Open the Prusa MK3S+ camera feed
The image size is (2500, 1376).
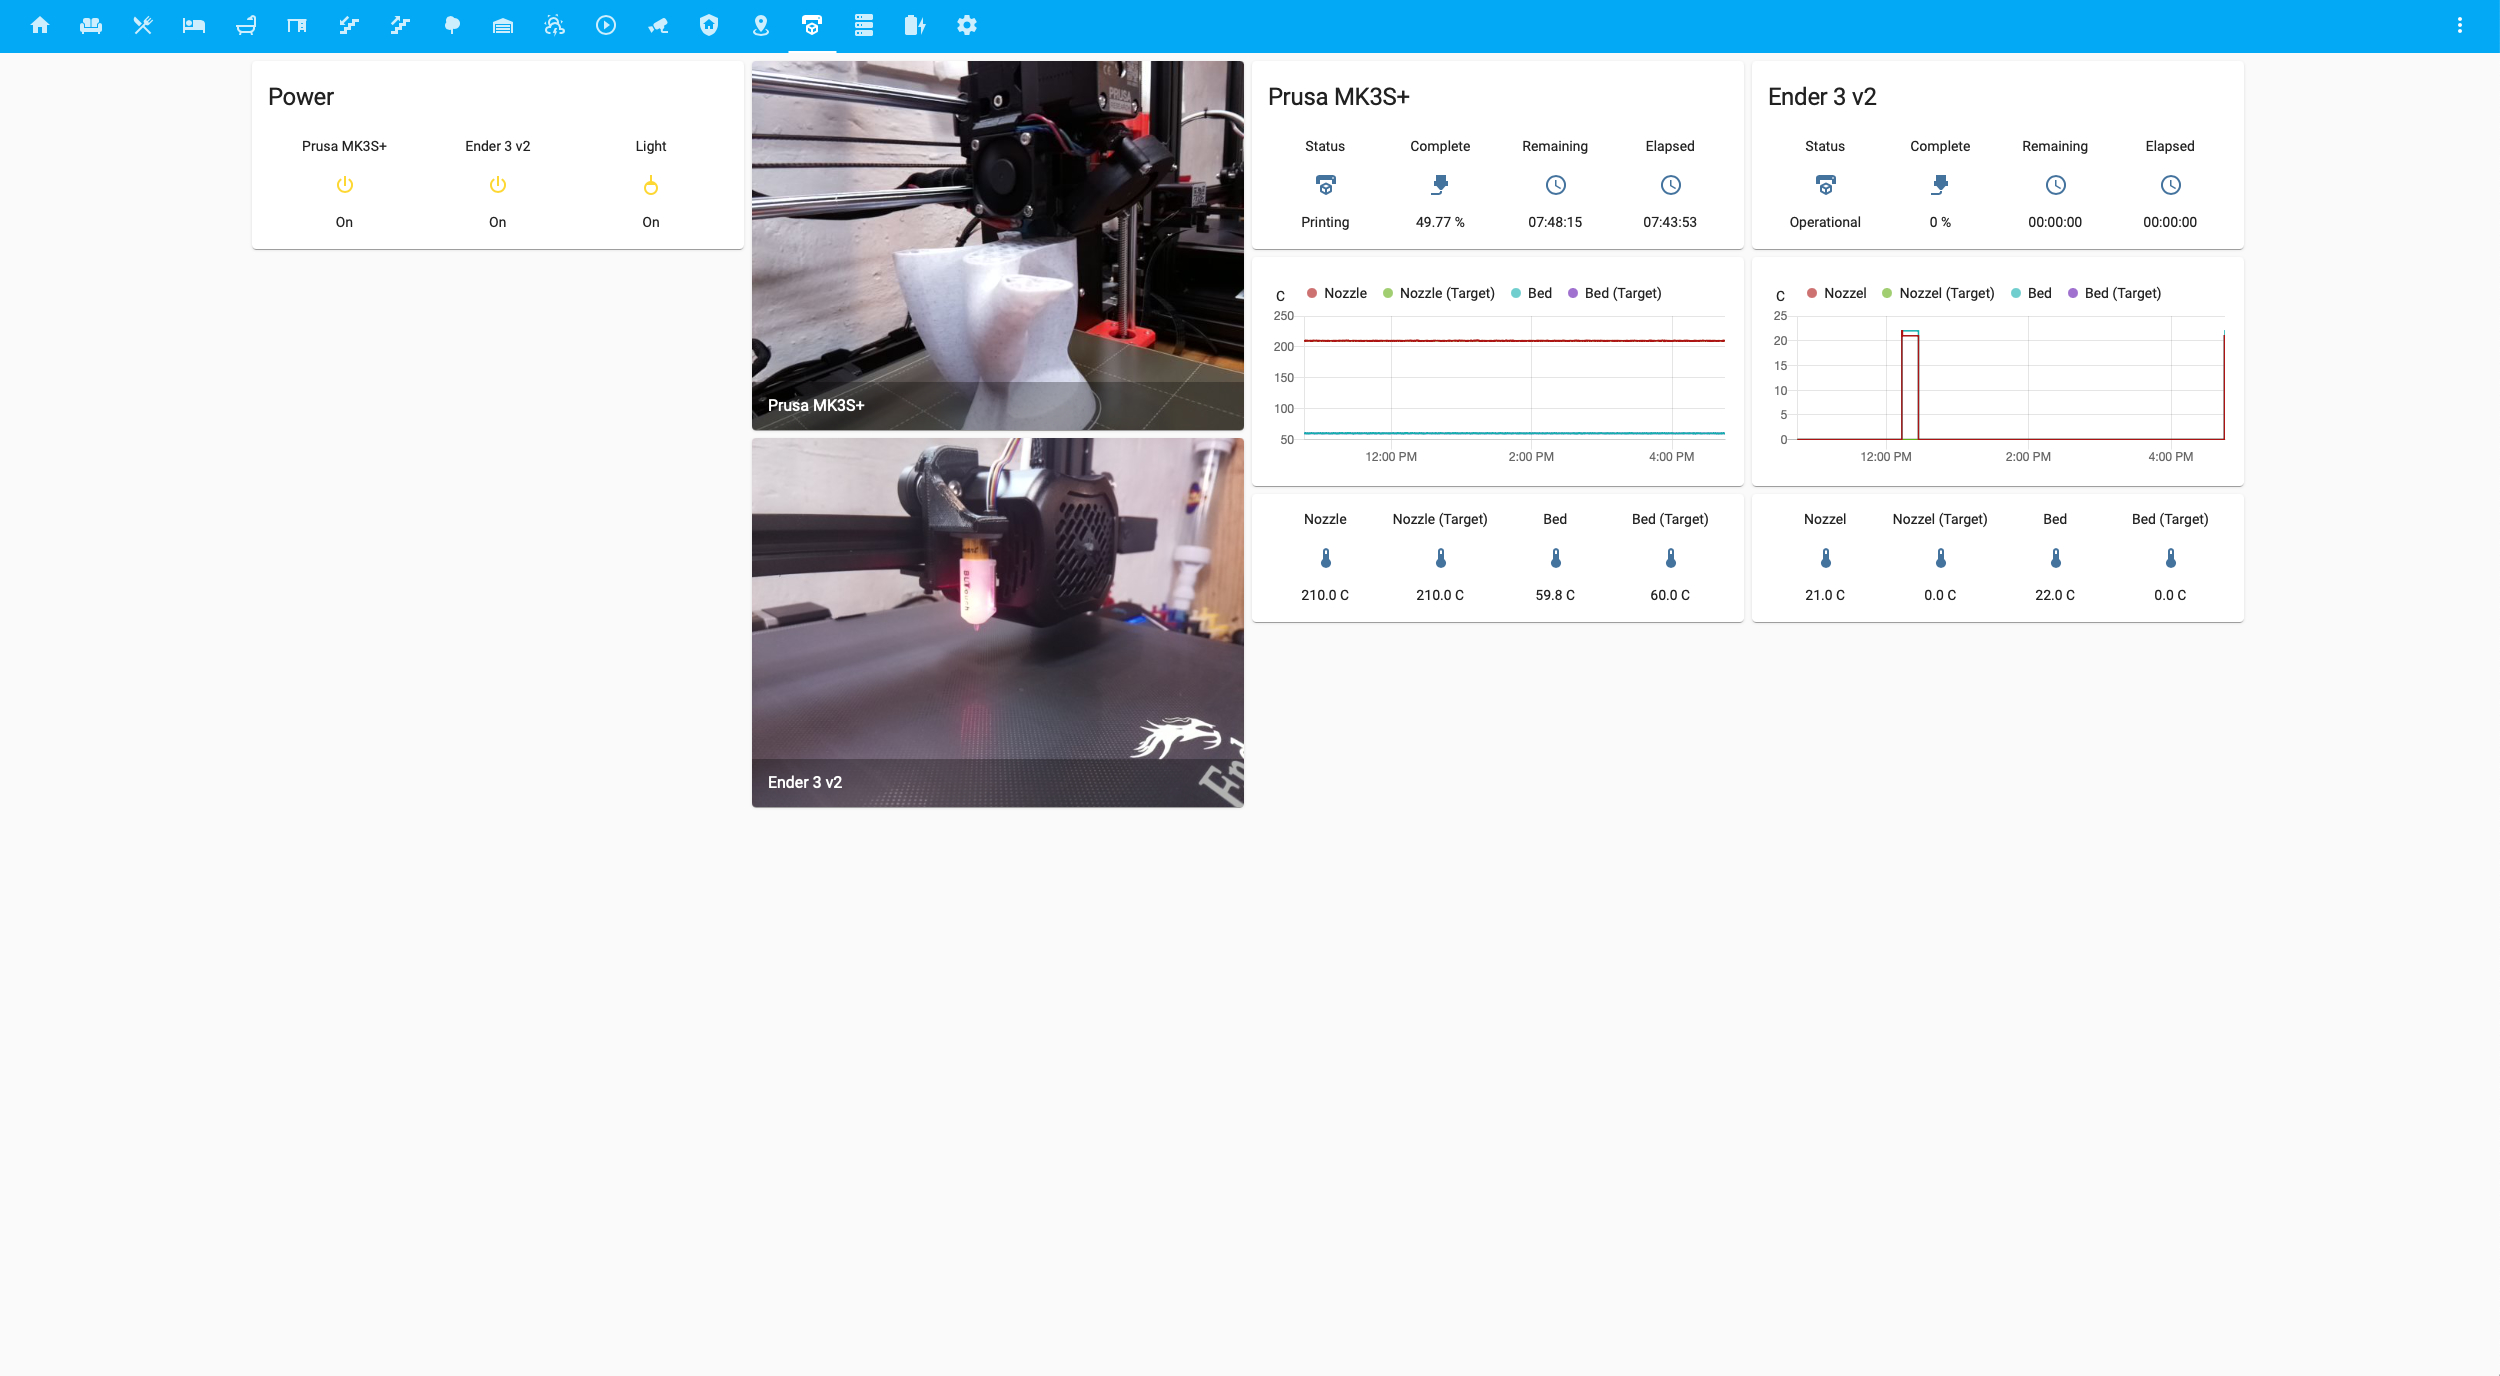(x=997, y=245)
